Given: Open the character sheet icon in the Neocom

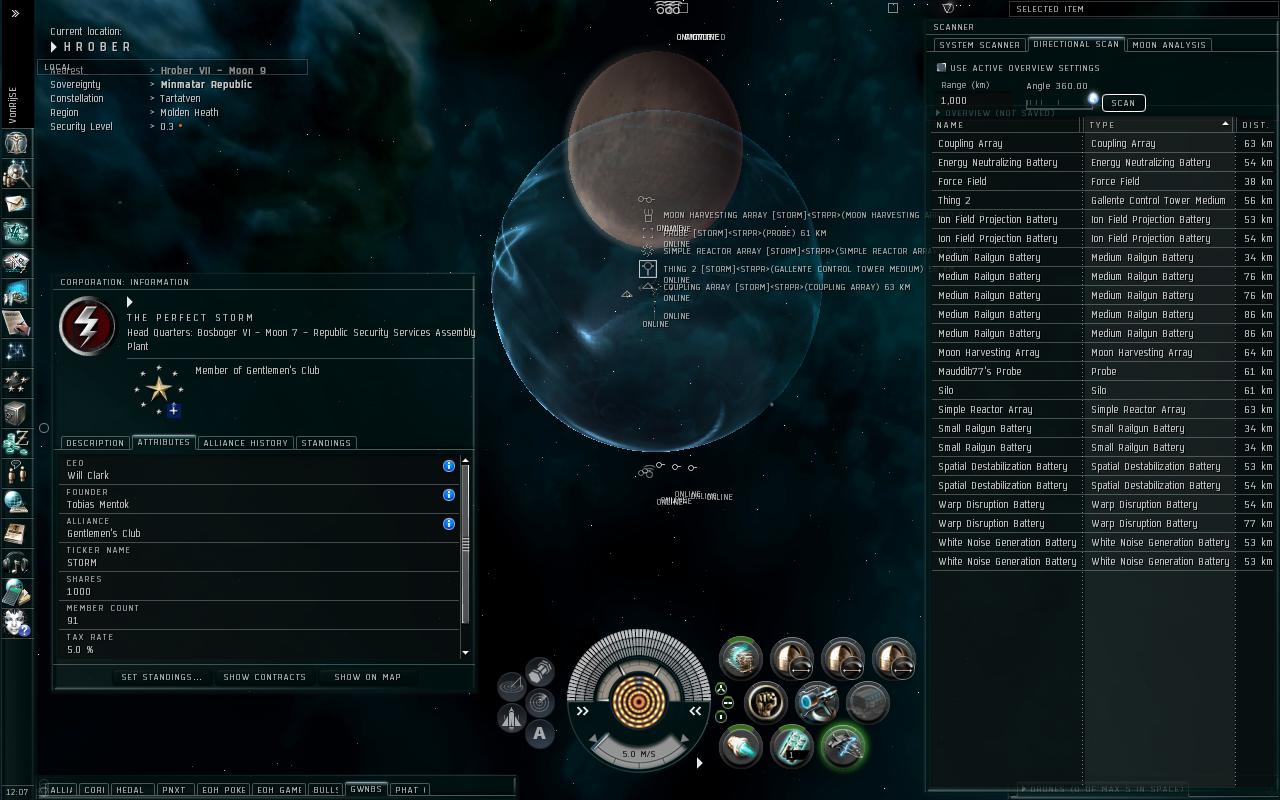Looking at the screenshot, I should point(16,143).
